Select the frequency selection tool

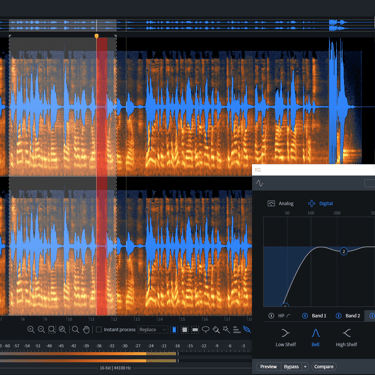click(195, 330)
